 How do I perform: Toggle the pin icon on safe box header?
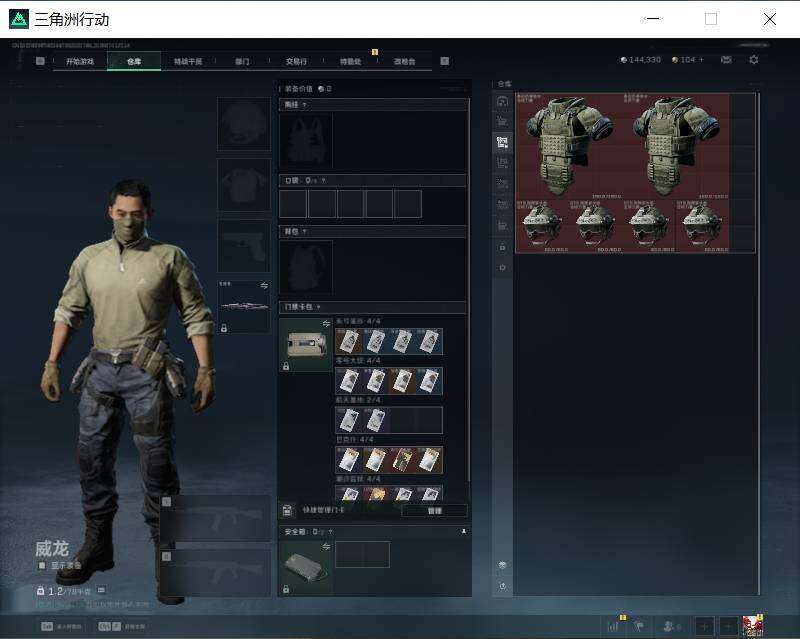coord(464,532)
